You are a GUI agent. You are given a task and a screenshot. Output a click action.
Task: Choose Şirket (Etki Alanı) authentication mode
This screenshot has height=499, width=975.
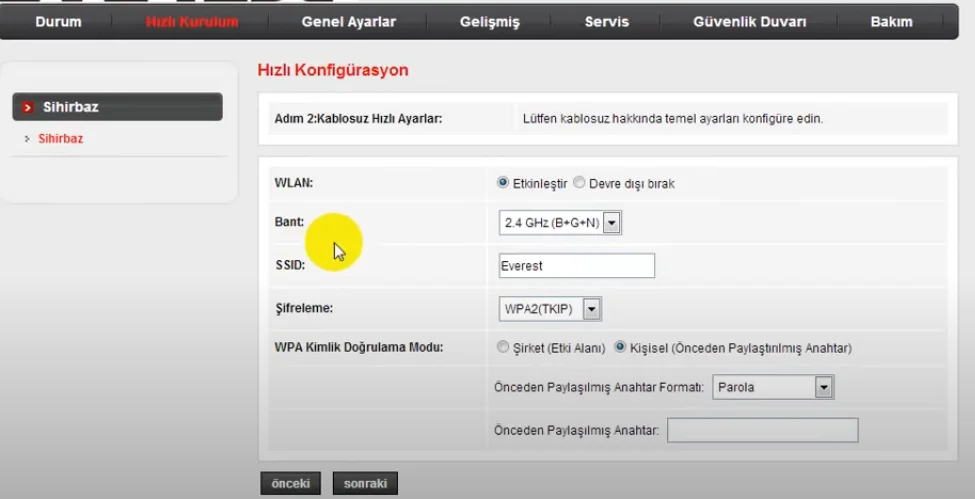coord(503,348)
